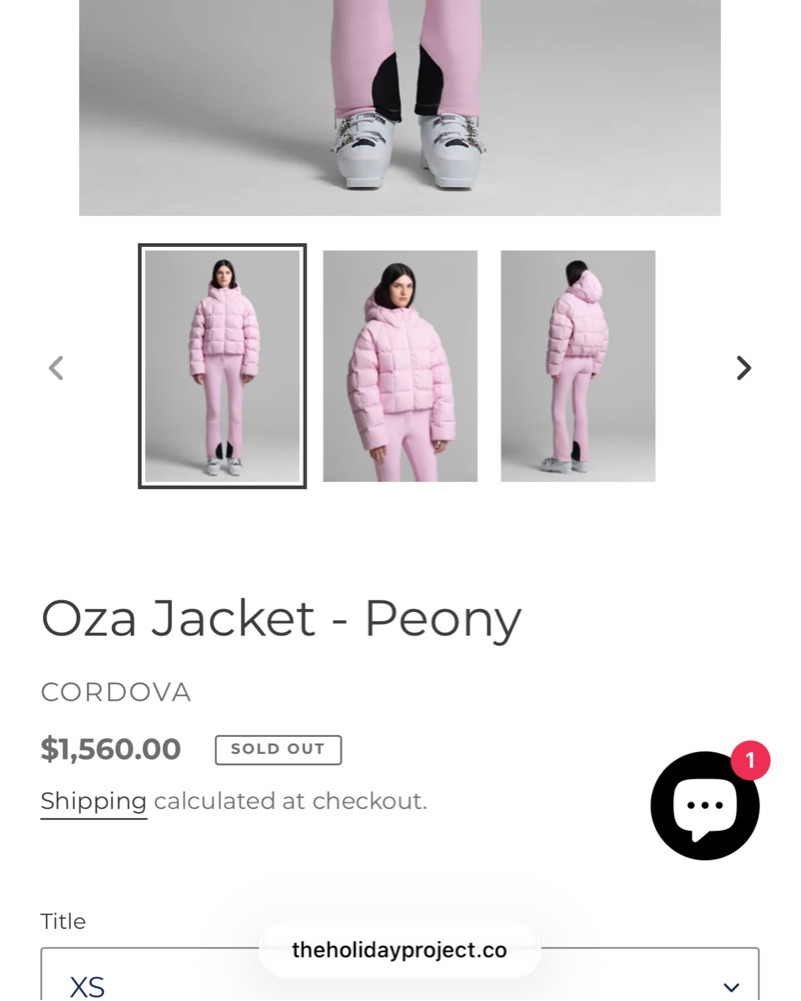Click the three dots inside chat bubble
801x1001 pixels.
click(x=704, y=805)
